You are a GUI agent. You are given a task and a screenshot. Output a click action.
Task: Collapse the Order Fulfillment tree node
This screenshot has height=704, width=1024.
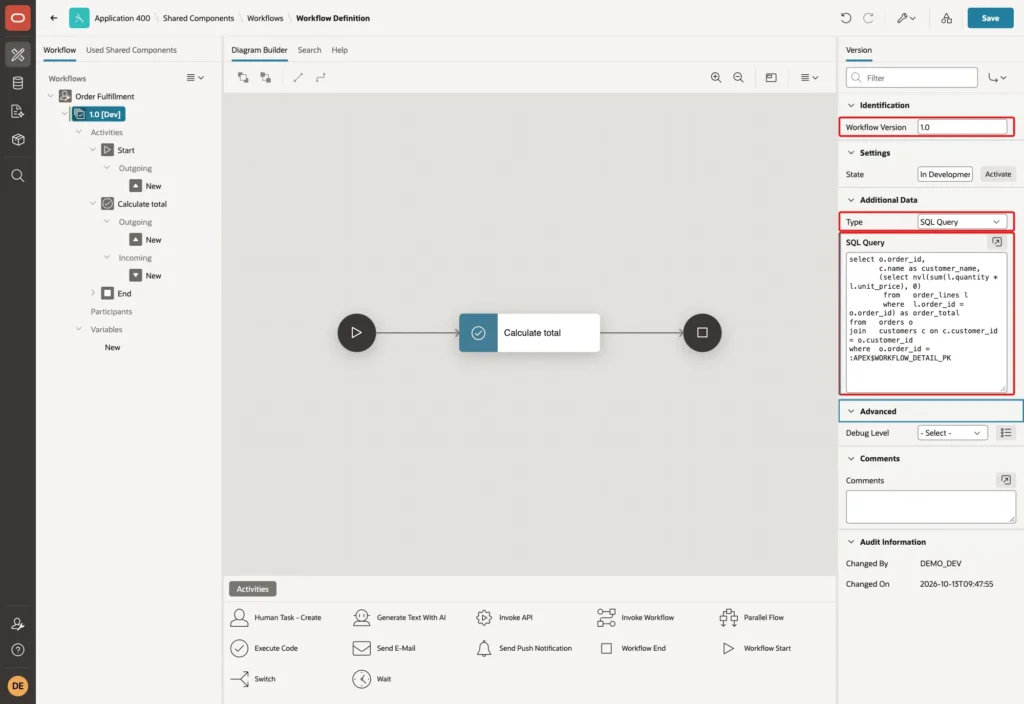(x=50, y=96)
